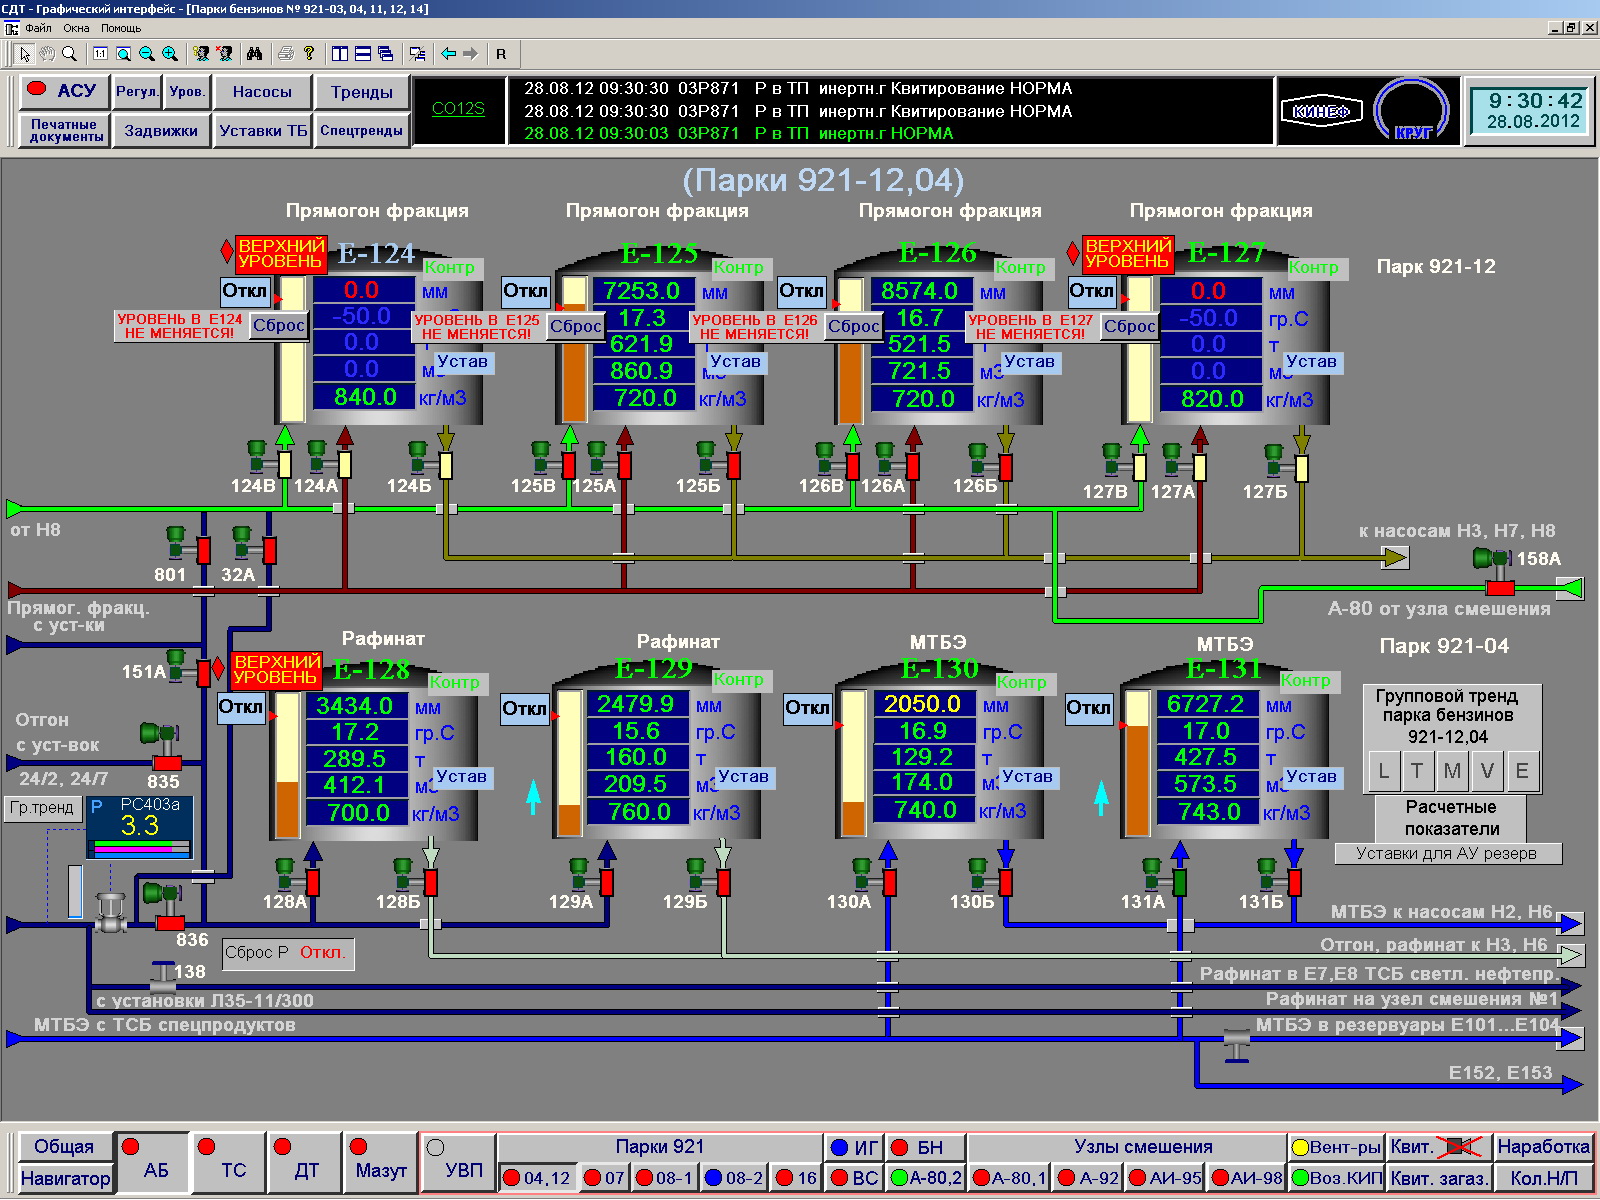
Task: Open the Навигатор button
Action: [65, 1178]
